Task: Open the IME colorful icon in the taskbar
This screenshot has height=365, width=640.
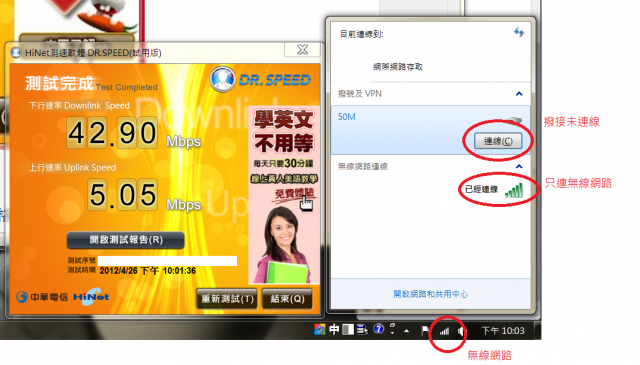Action: pos(320,329)
